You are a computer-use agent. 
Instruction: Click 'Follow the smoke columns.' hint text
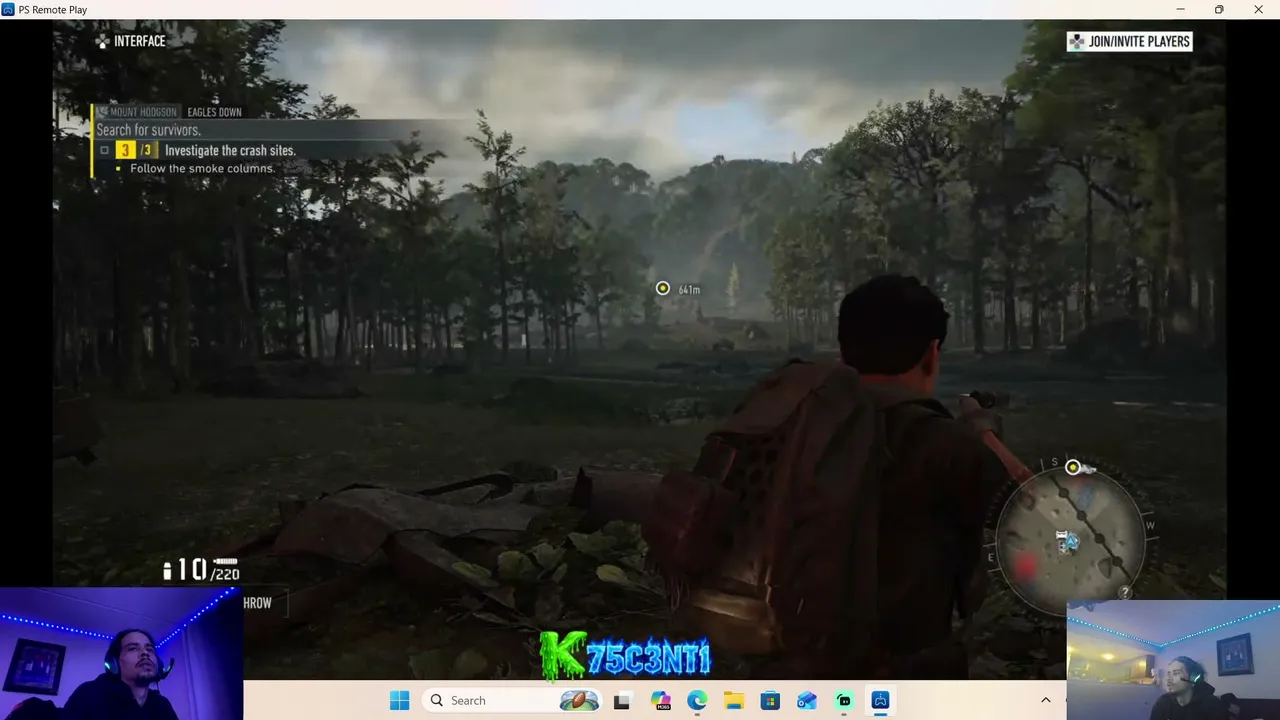coord(202,168)
